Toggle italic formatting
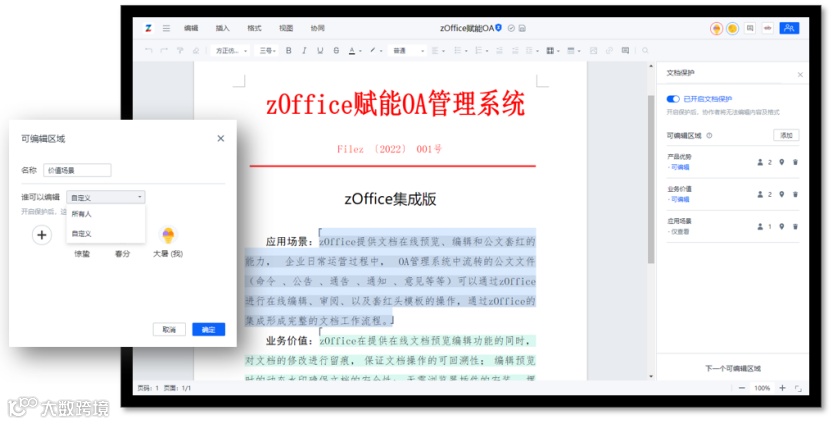The width and height of the screenshot is (833, 424). pyautogui.click(x=304, y=50)
